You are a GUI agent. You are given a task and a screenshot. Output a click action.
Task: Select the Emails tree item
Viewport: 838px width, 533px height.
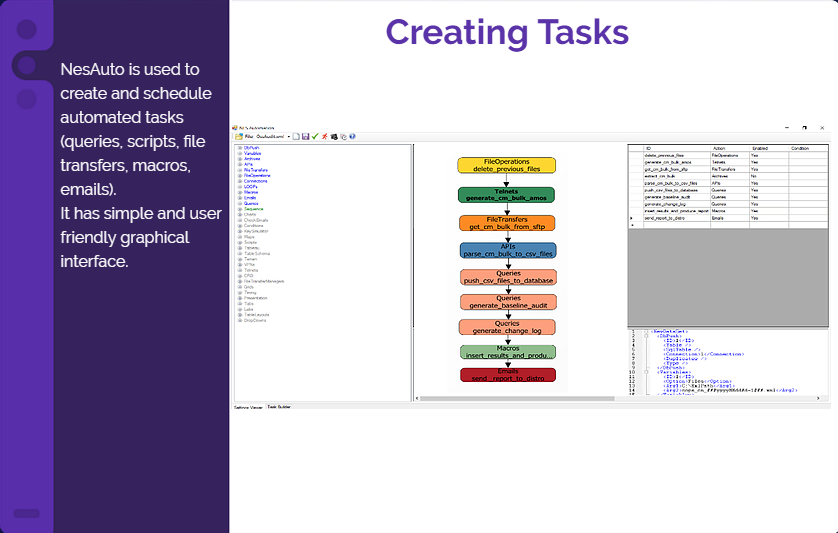click(x=250, y=198)
